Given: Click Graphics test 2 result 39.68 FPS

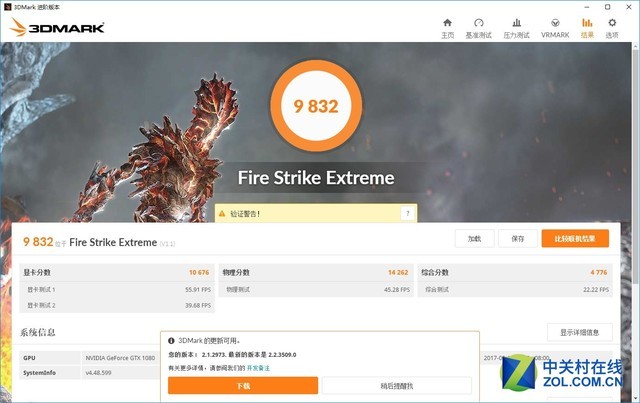Looking at the screenshot, I should click(198, 305).
